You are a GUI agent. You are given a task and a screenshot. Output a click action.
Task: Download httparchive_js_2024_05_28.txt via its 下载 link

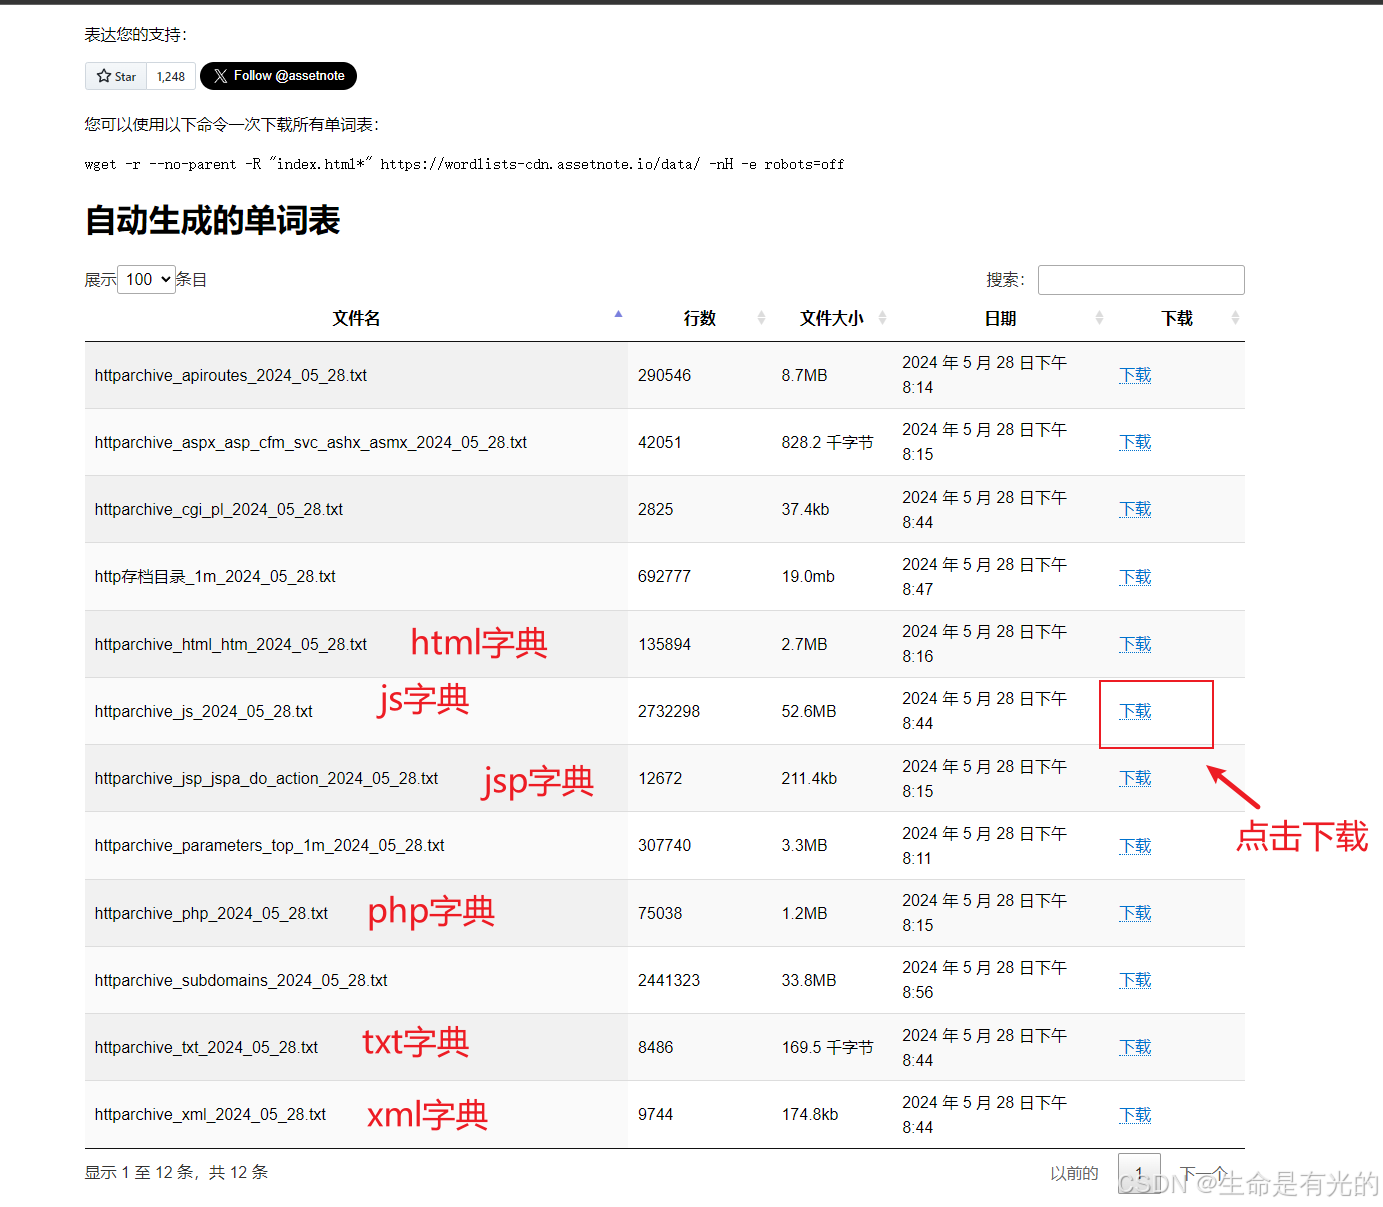pyautogui.click(x=1135, y=711)
